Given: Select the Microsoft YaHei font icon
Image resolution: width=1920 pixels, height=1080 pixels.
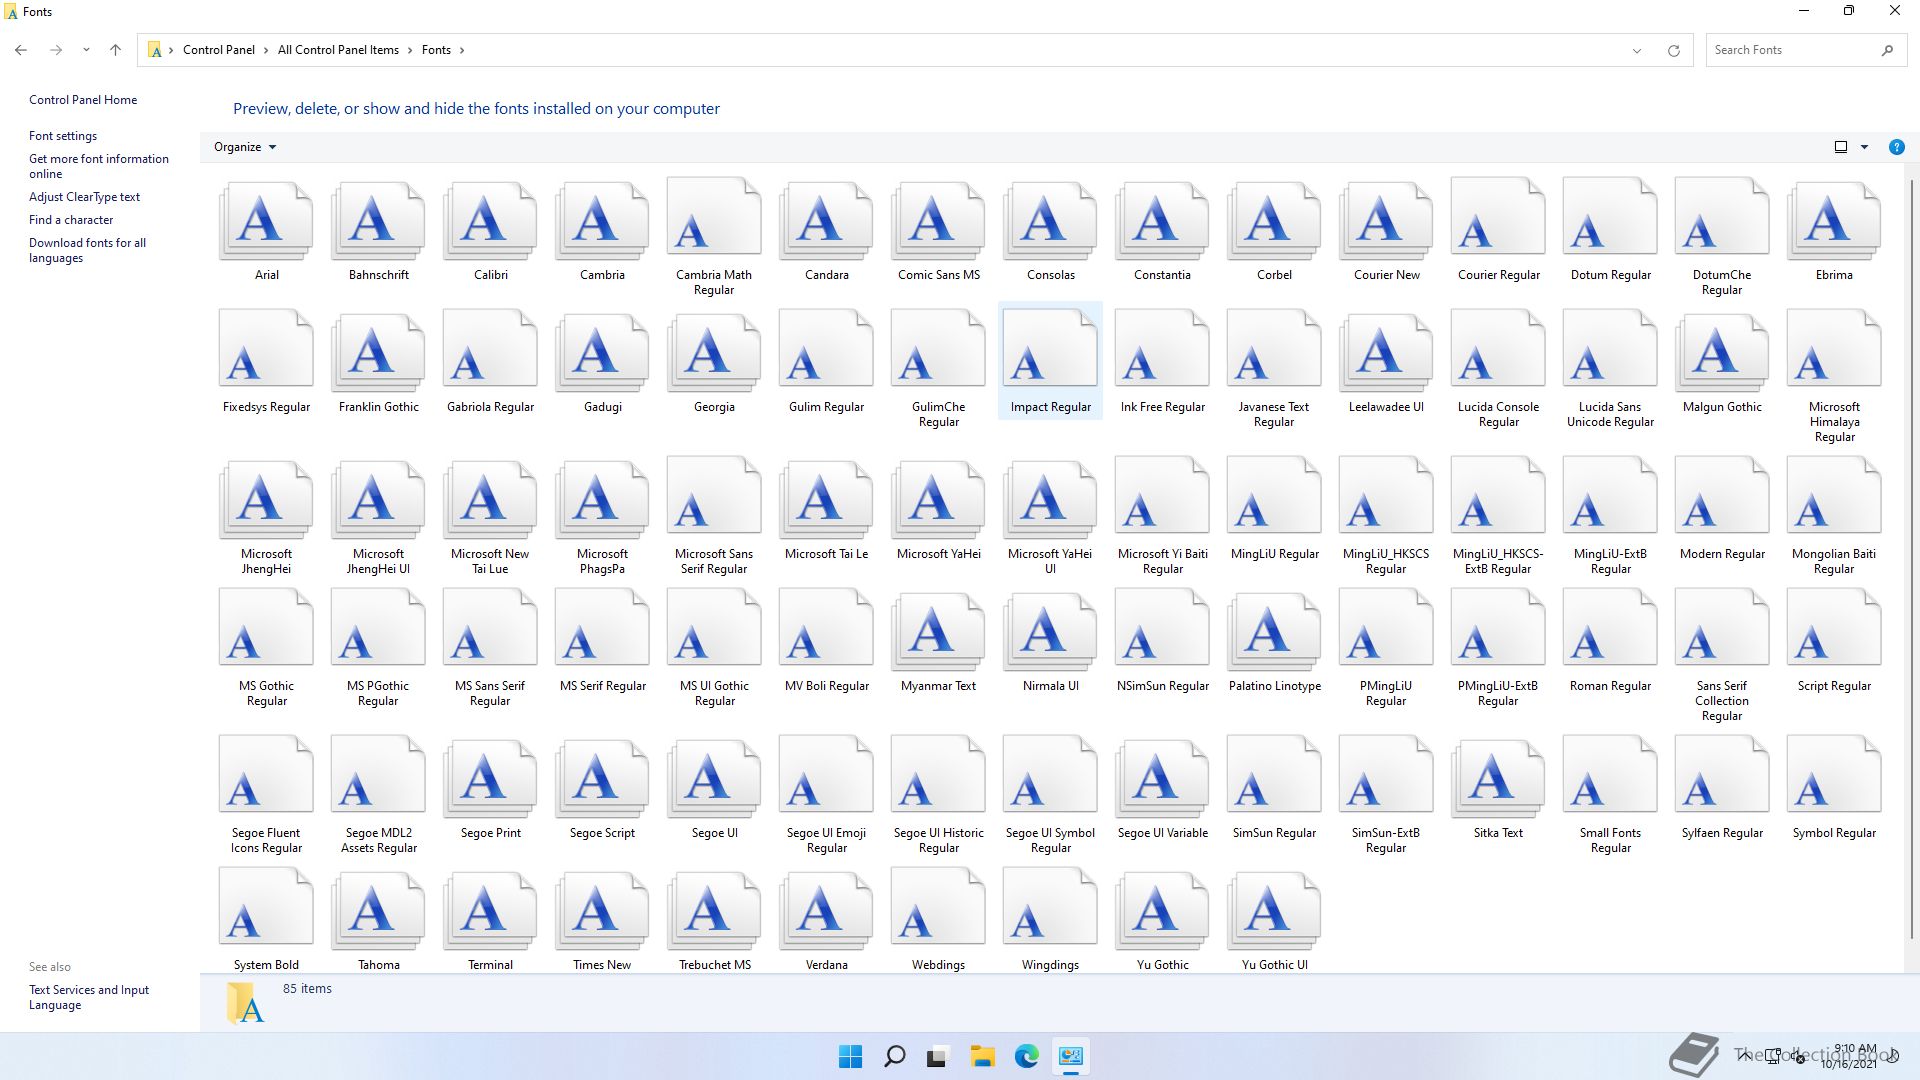Looking at the screenshot, I should click(938, 498).
